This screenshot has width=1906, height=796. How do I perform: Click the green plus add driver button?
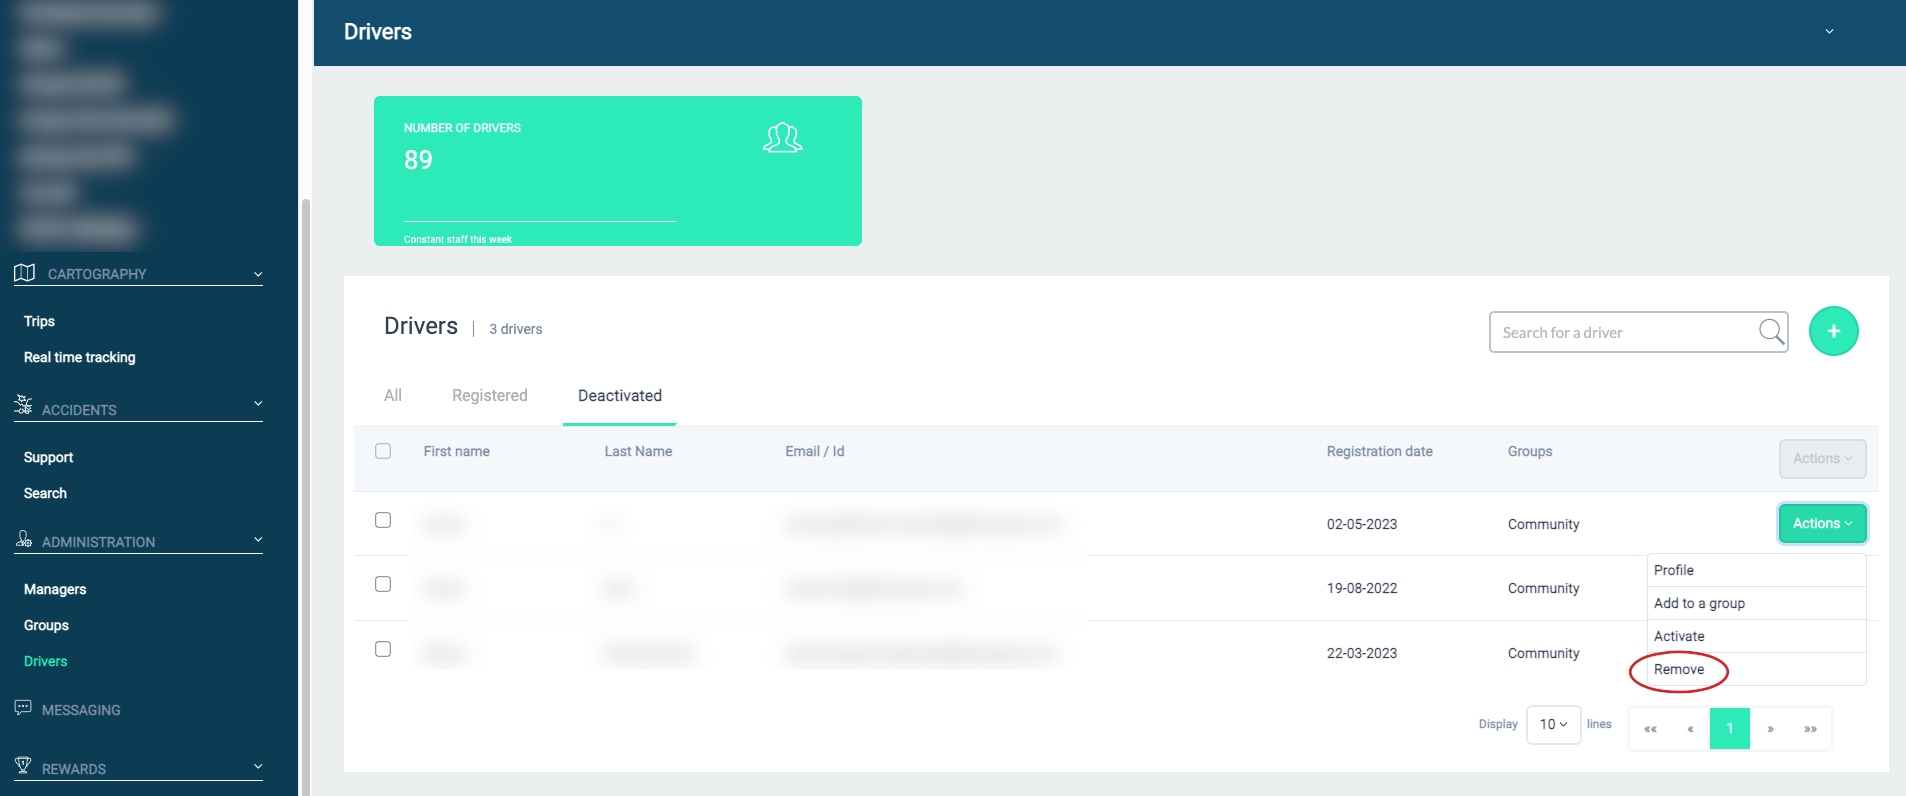coord(1833,331)
